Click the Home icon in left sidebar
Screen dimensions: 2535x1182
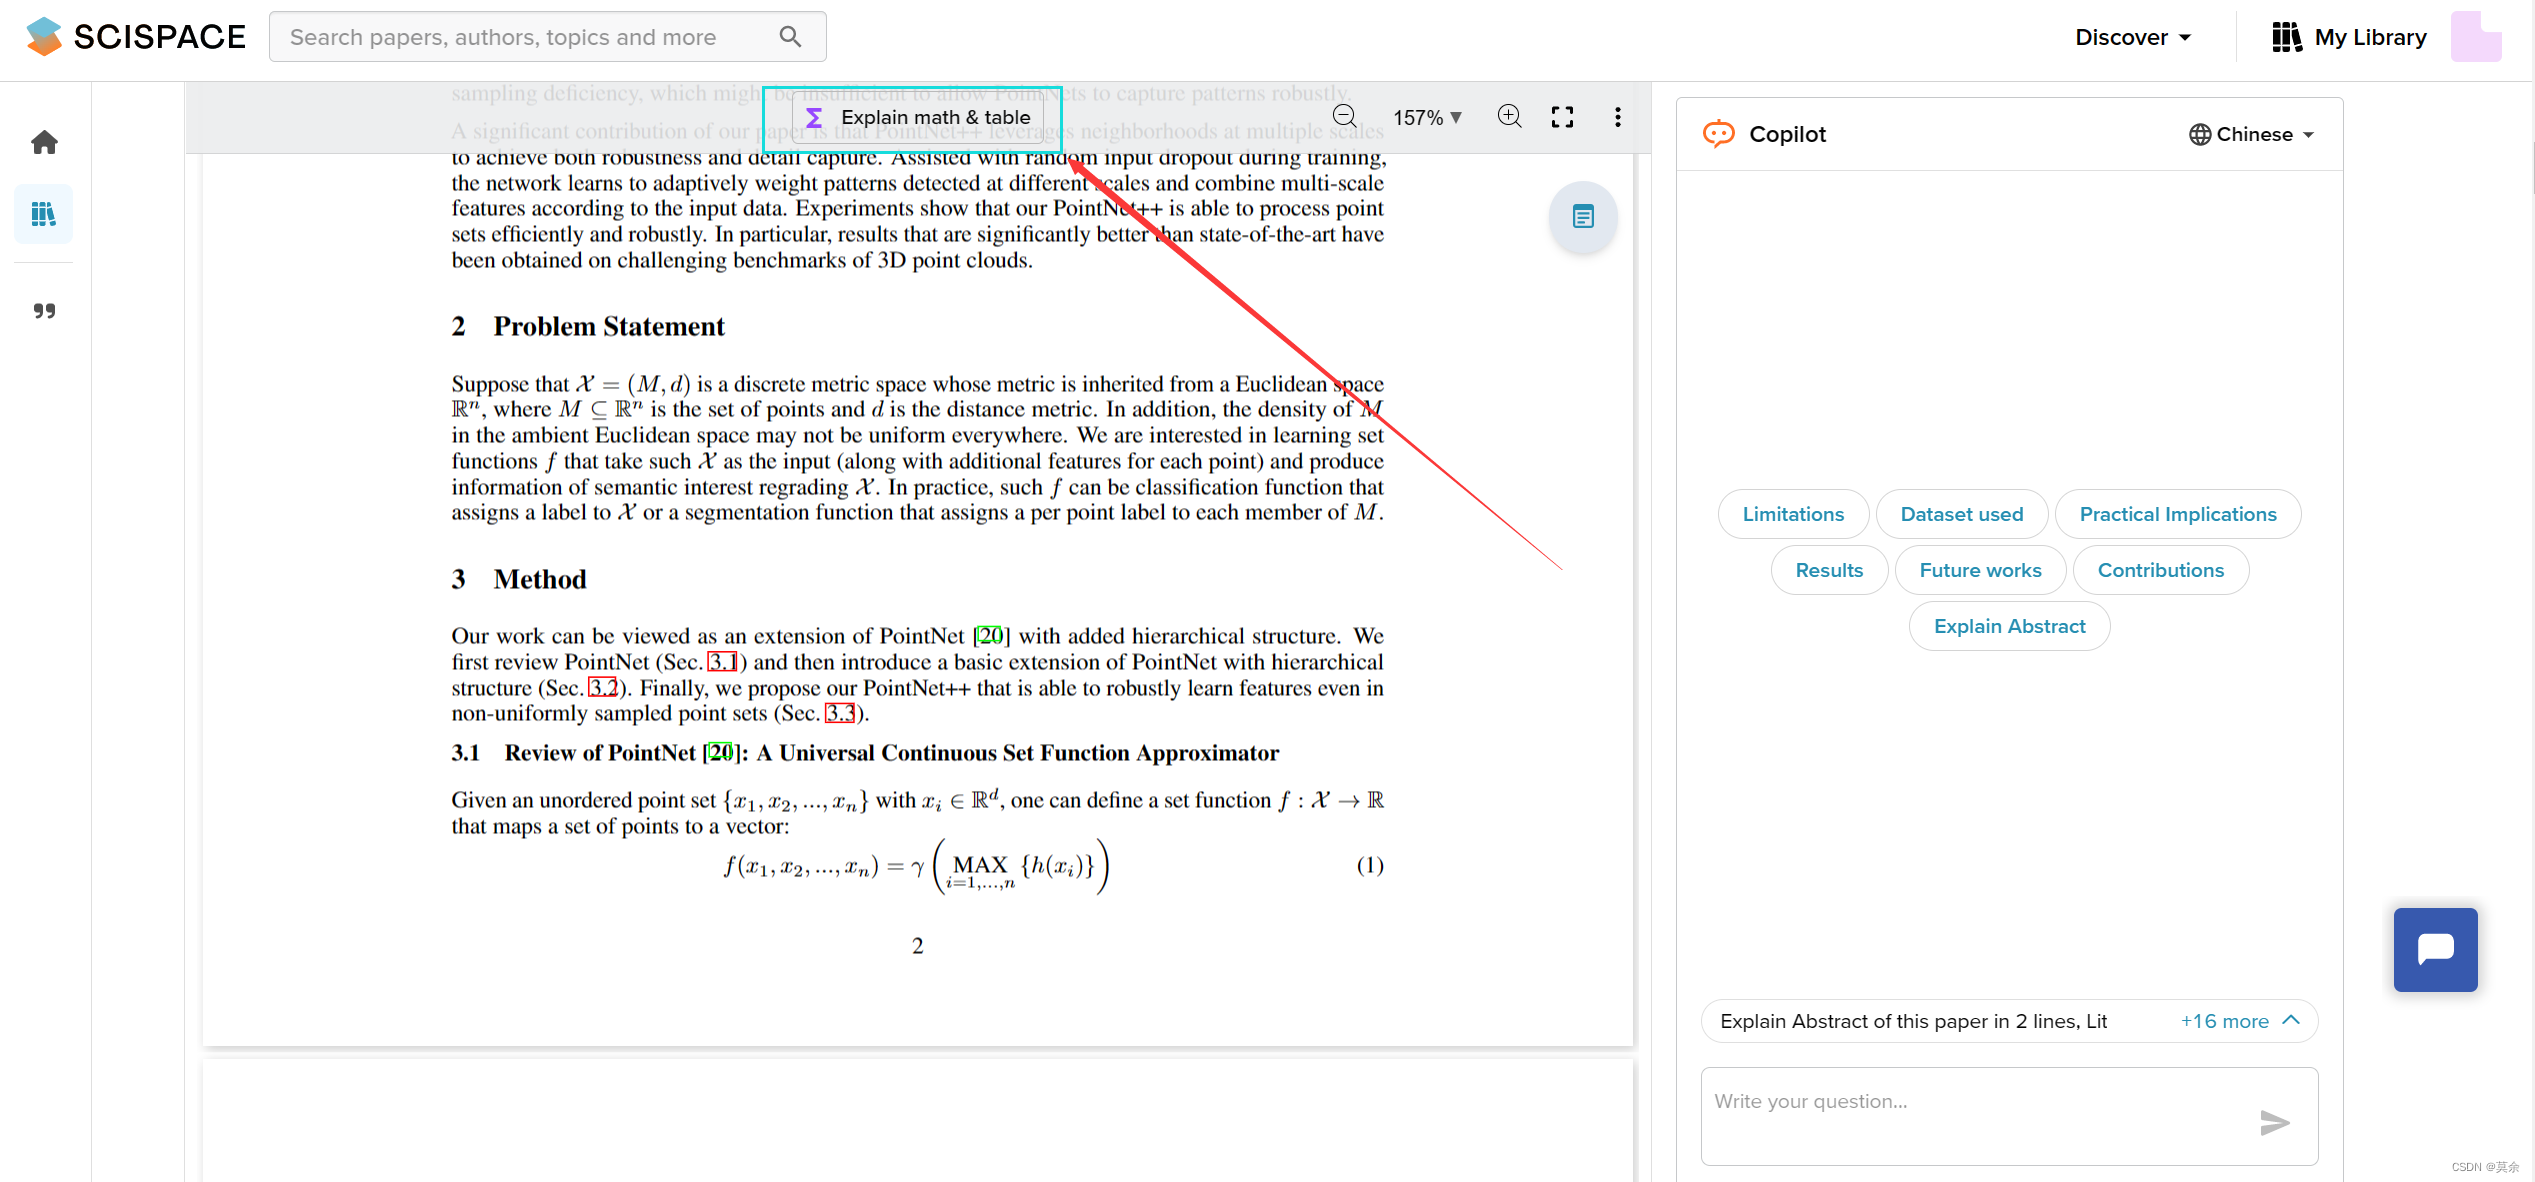[x=44, y=142]
